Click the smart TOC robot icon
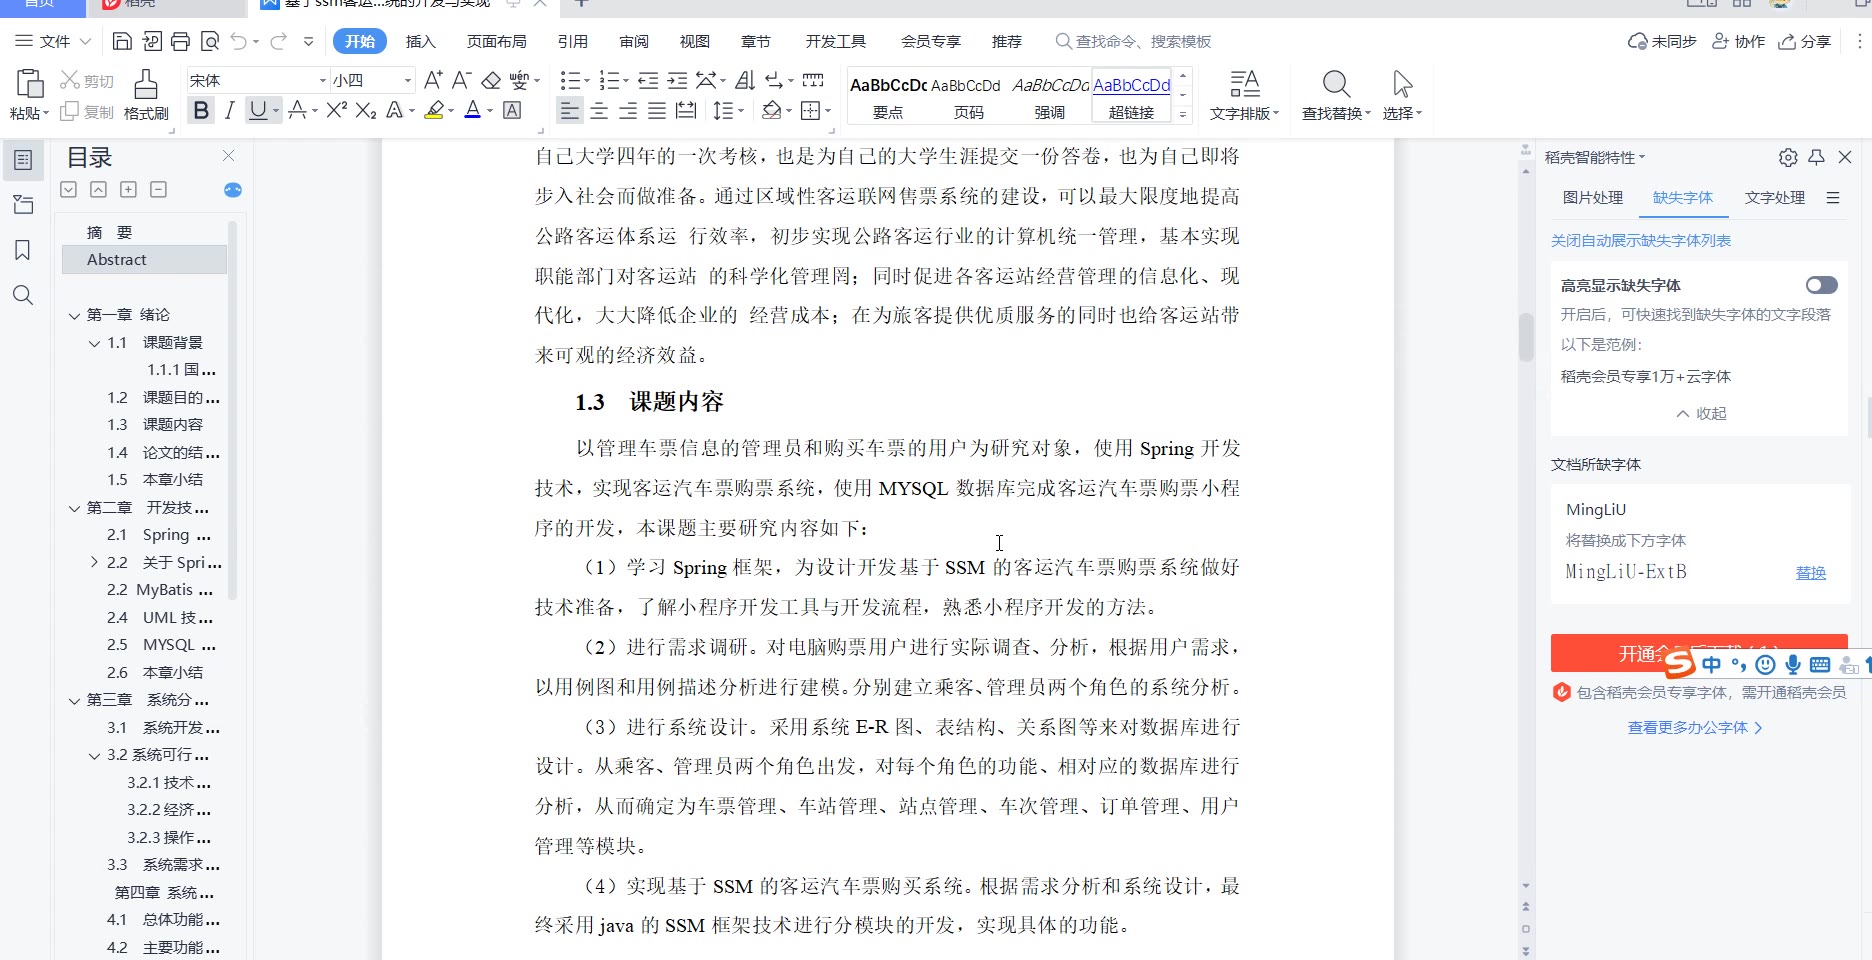This screenshot has height=960, width=1872. [x=233, y=190]
